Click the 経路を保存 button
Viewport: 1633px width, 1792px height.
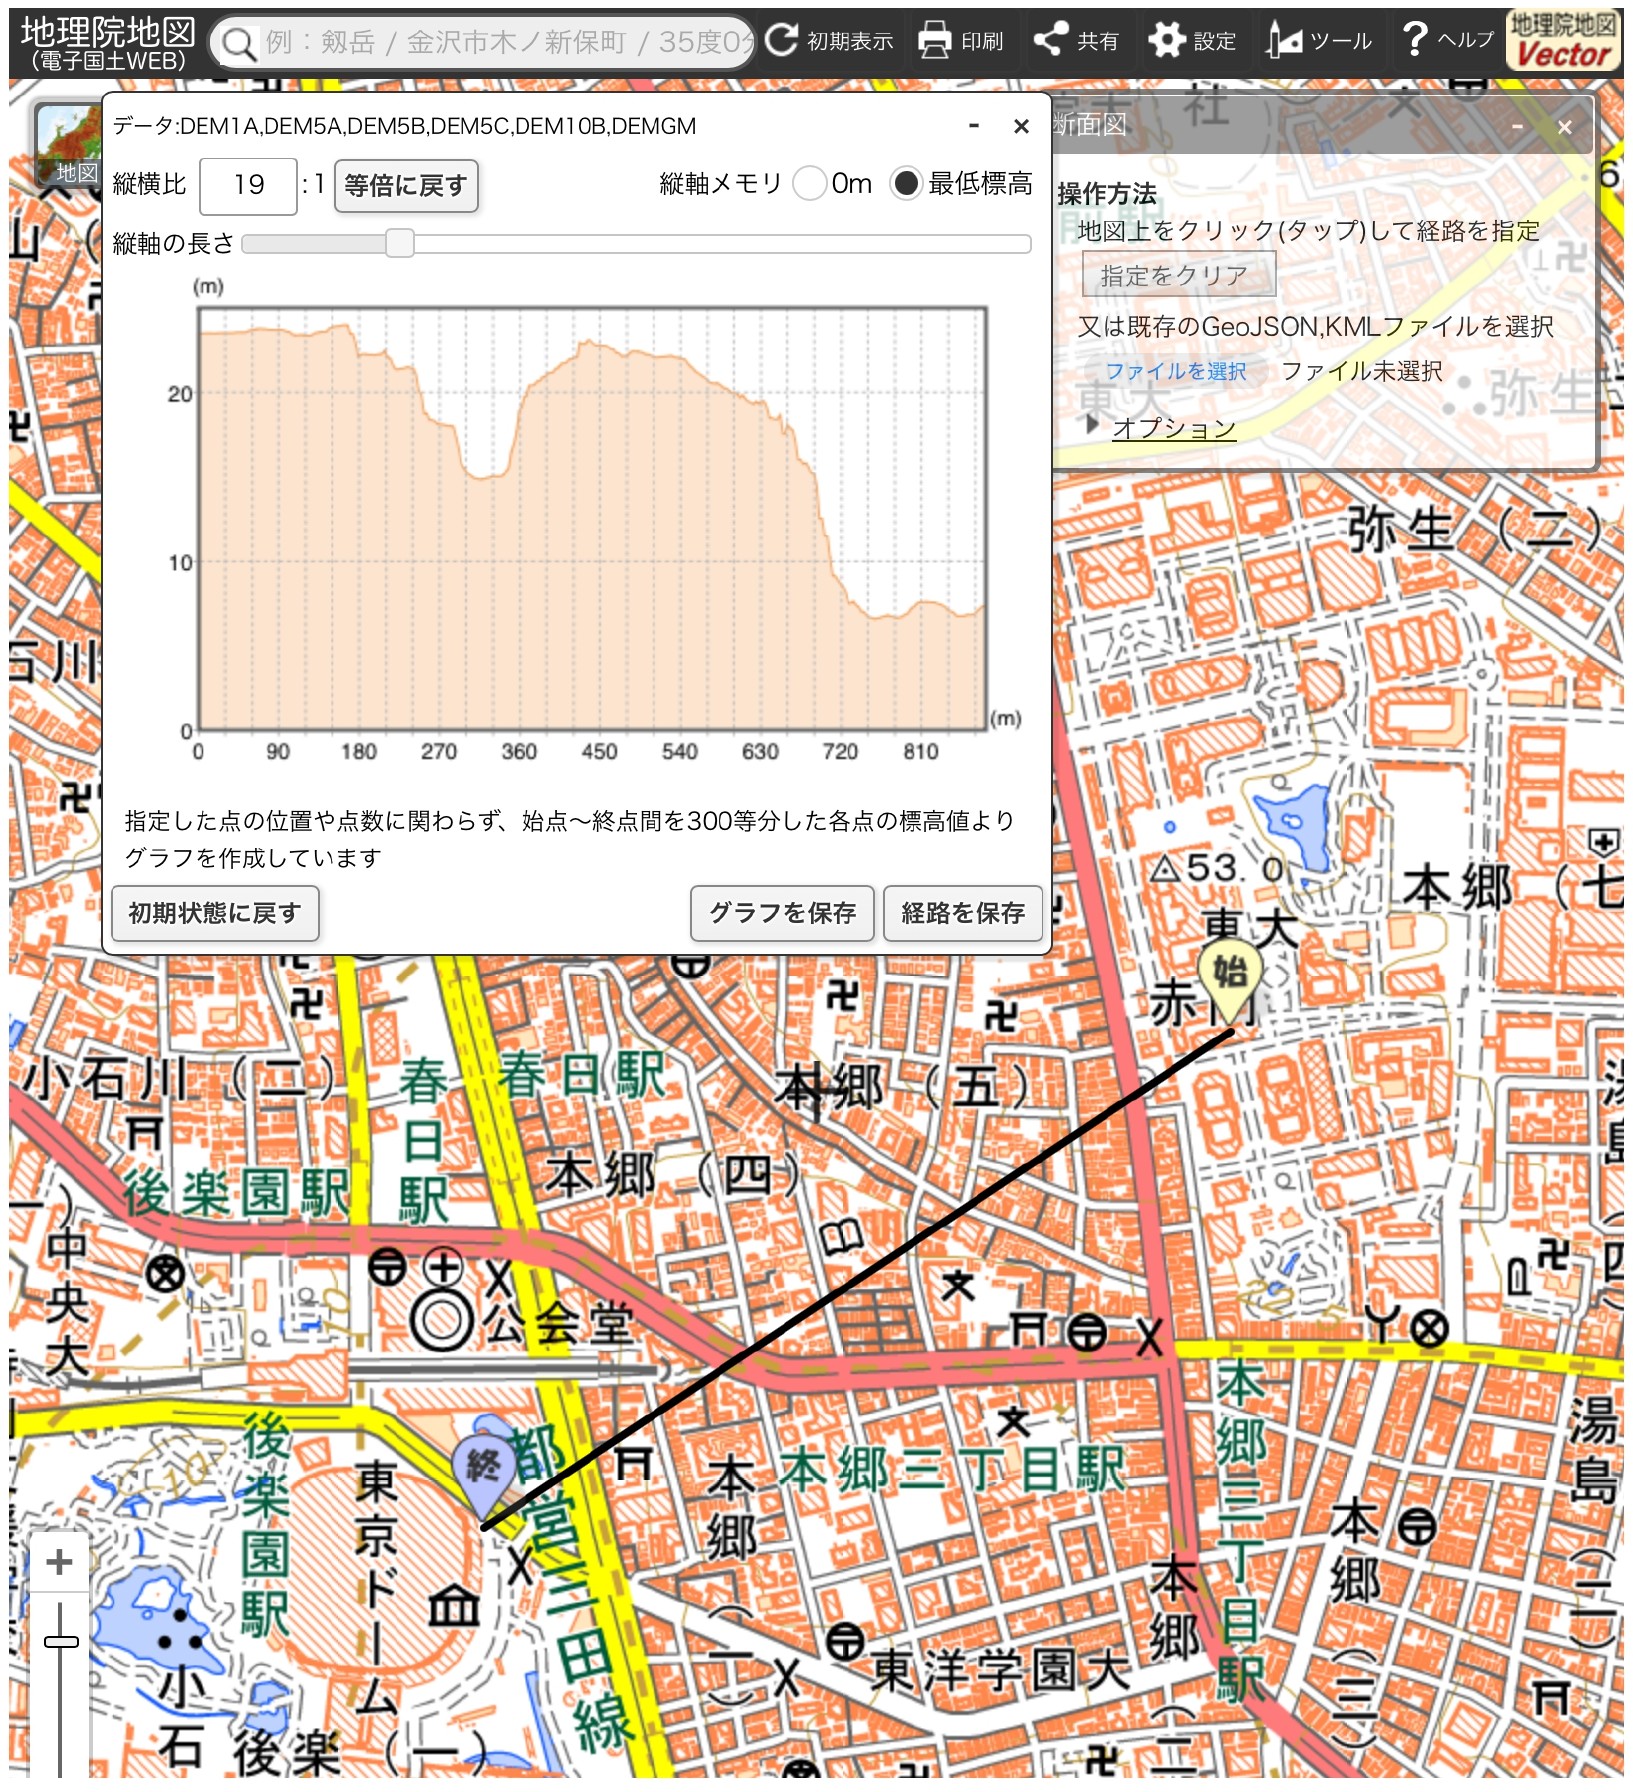pyautogui.click(x=962, y=913)
